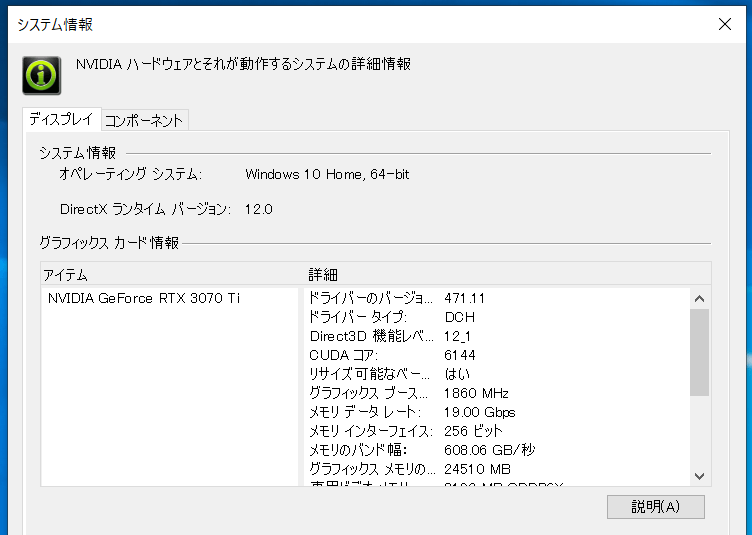Screen dimensions: 752x535
Task: Select the 24510 MB value
Action: tap(477, 469)
